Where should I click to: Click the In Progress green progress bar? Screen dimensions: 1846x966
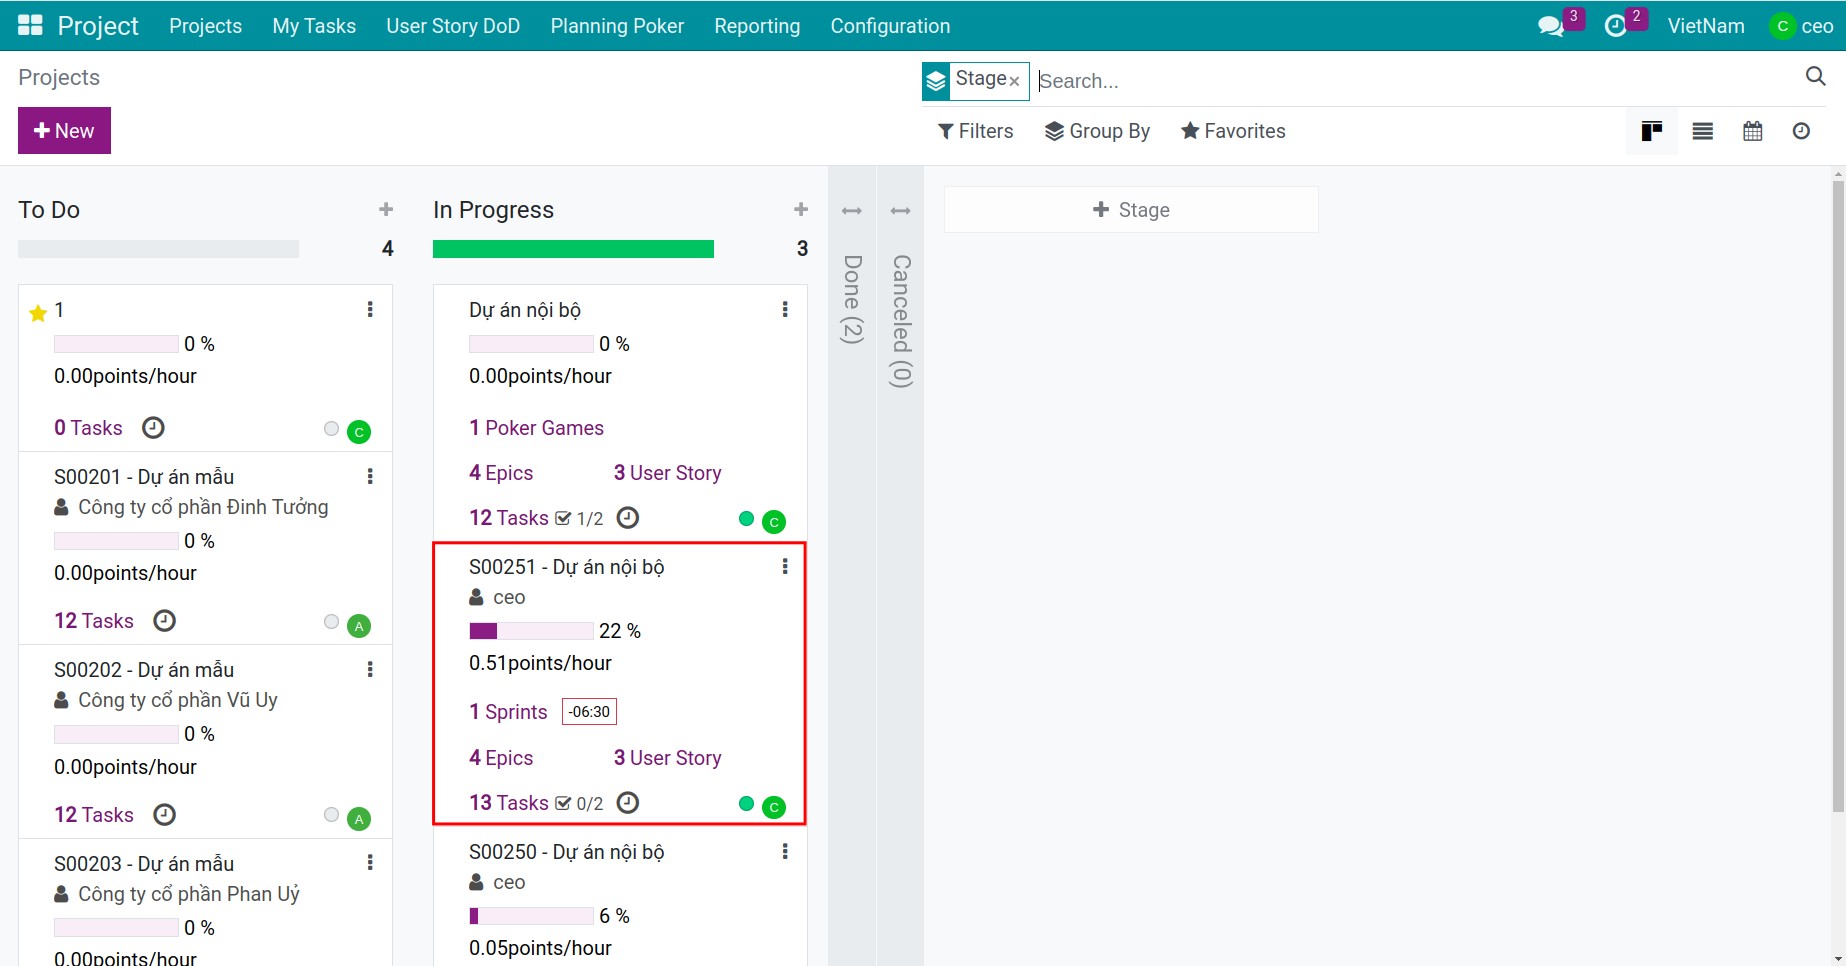pos(573,249)
